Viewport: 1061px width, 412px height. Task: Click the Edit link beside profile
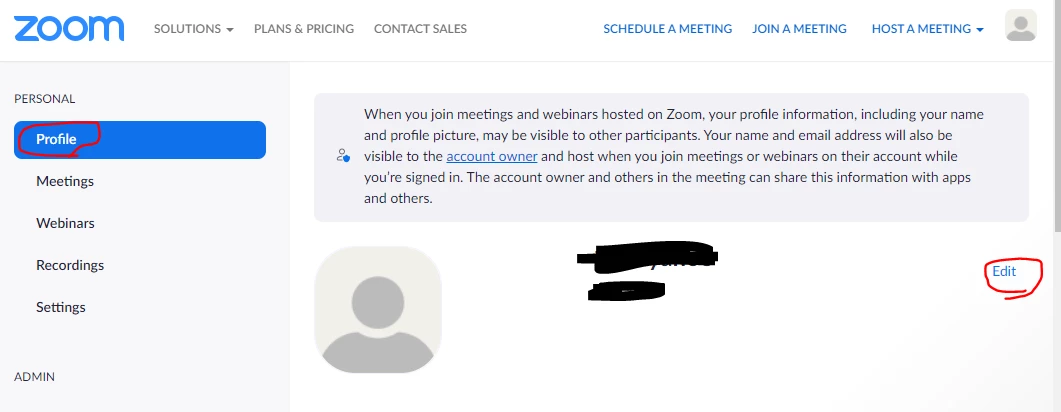(x=1004, y=271)
